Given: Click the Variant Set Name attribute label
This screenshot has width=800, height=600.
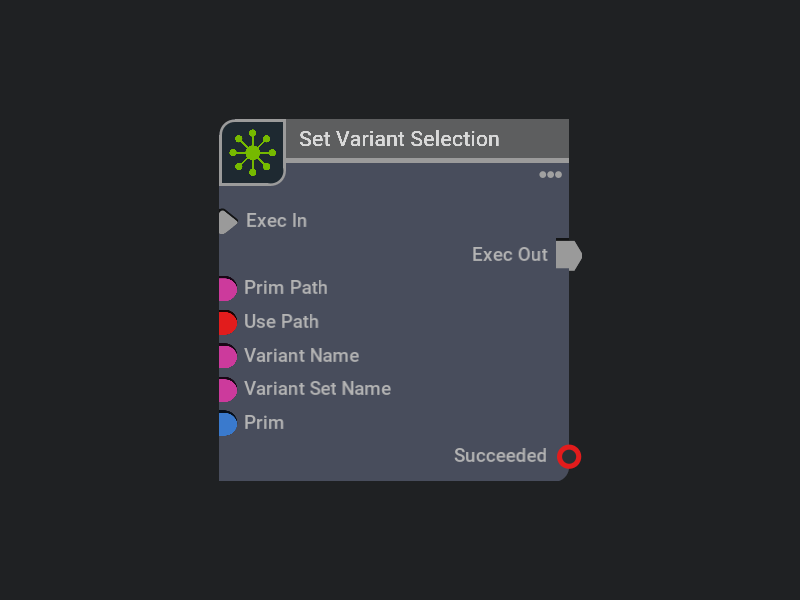Looking at the screenshot, I should pos(317,389).
